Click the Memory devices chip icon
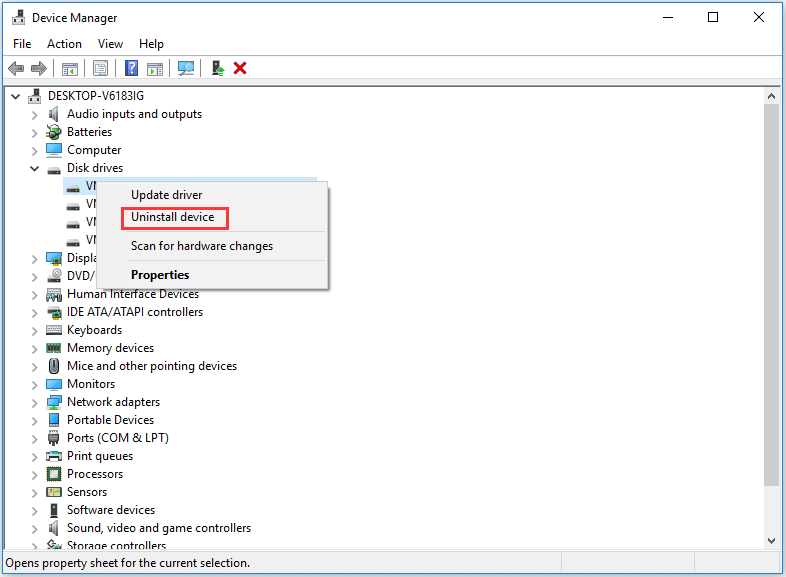The height and width of the screenshot is (577, 786). (54, 348)
